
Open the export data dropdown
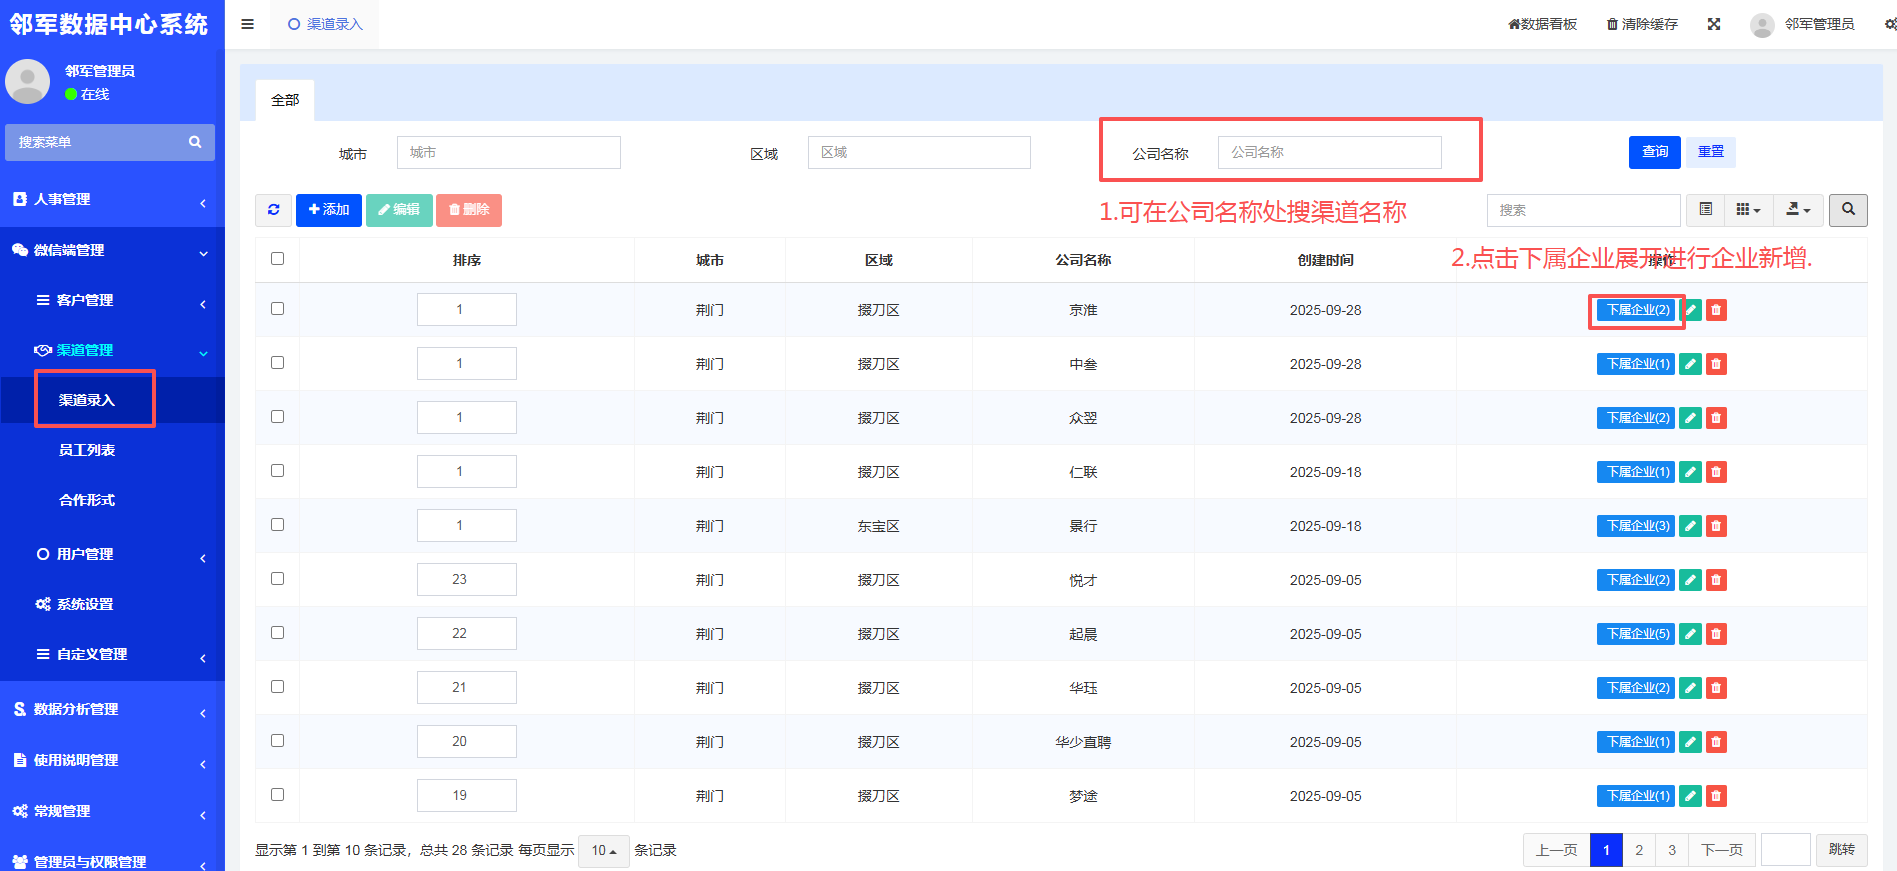(x=1798, y=210)
